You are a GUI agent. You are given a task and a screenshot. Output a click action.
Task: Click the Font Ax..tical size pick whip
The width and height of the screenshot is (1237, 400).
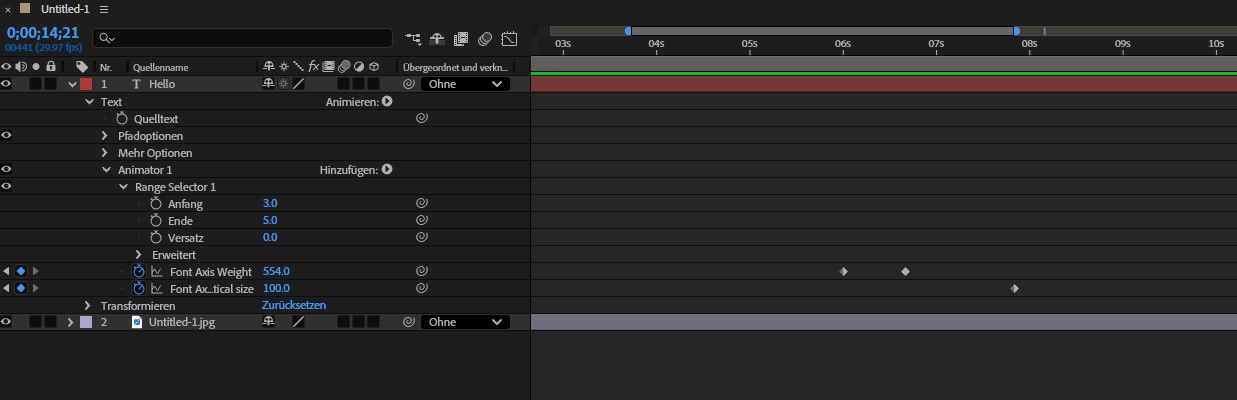click(421, 288)
